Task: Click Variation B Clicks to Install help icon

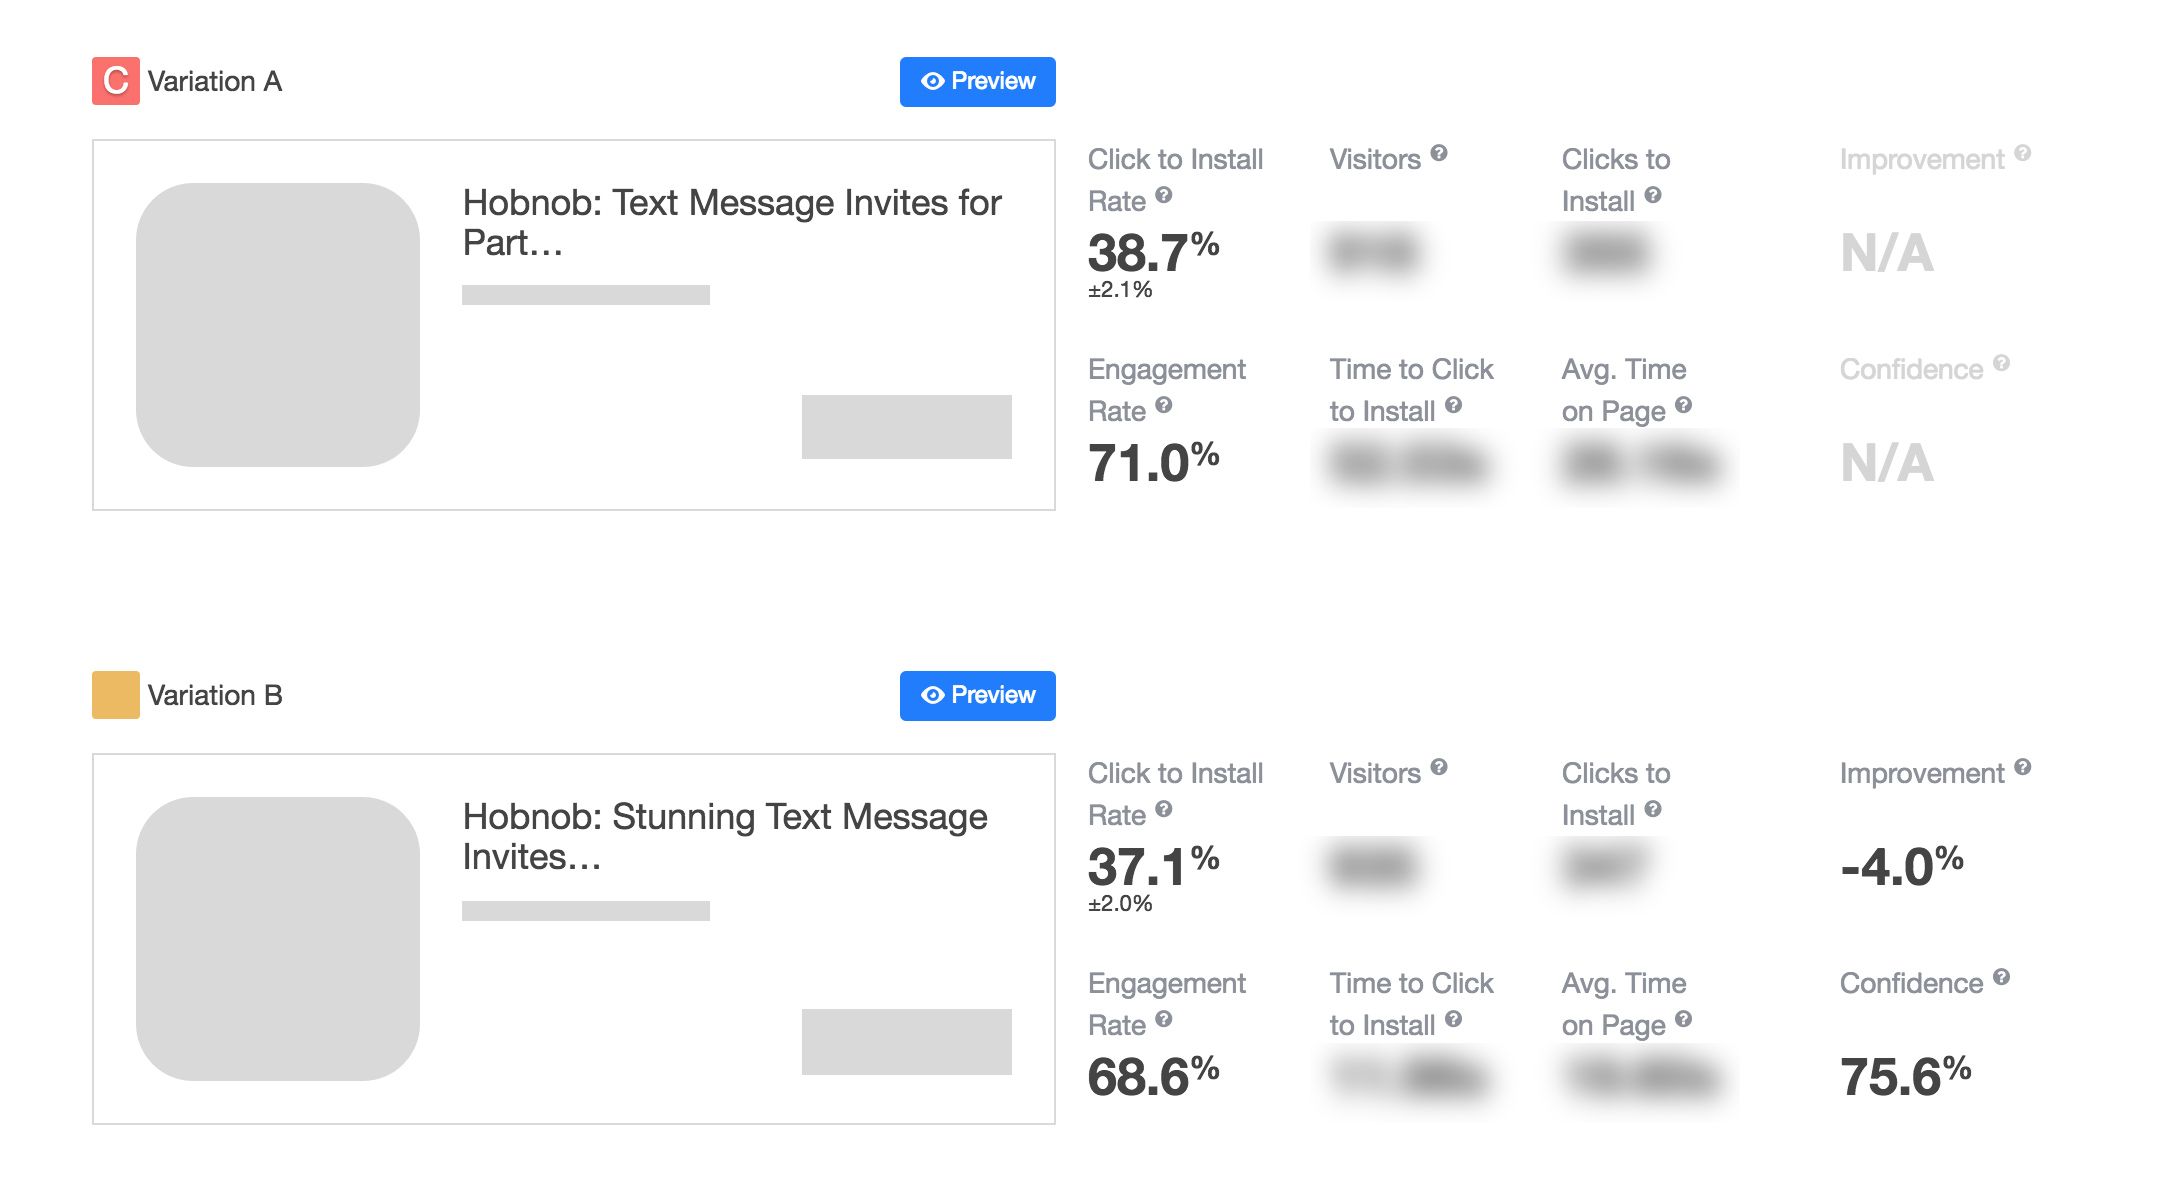Action: [1653, 809]
